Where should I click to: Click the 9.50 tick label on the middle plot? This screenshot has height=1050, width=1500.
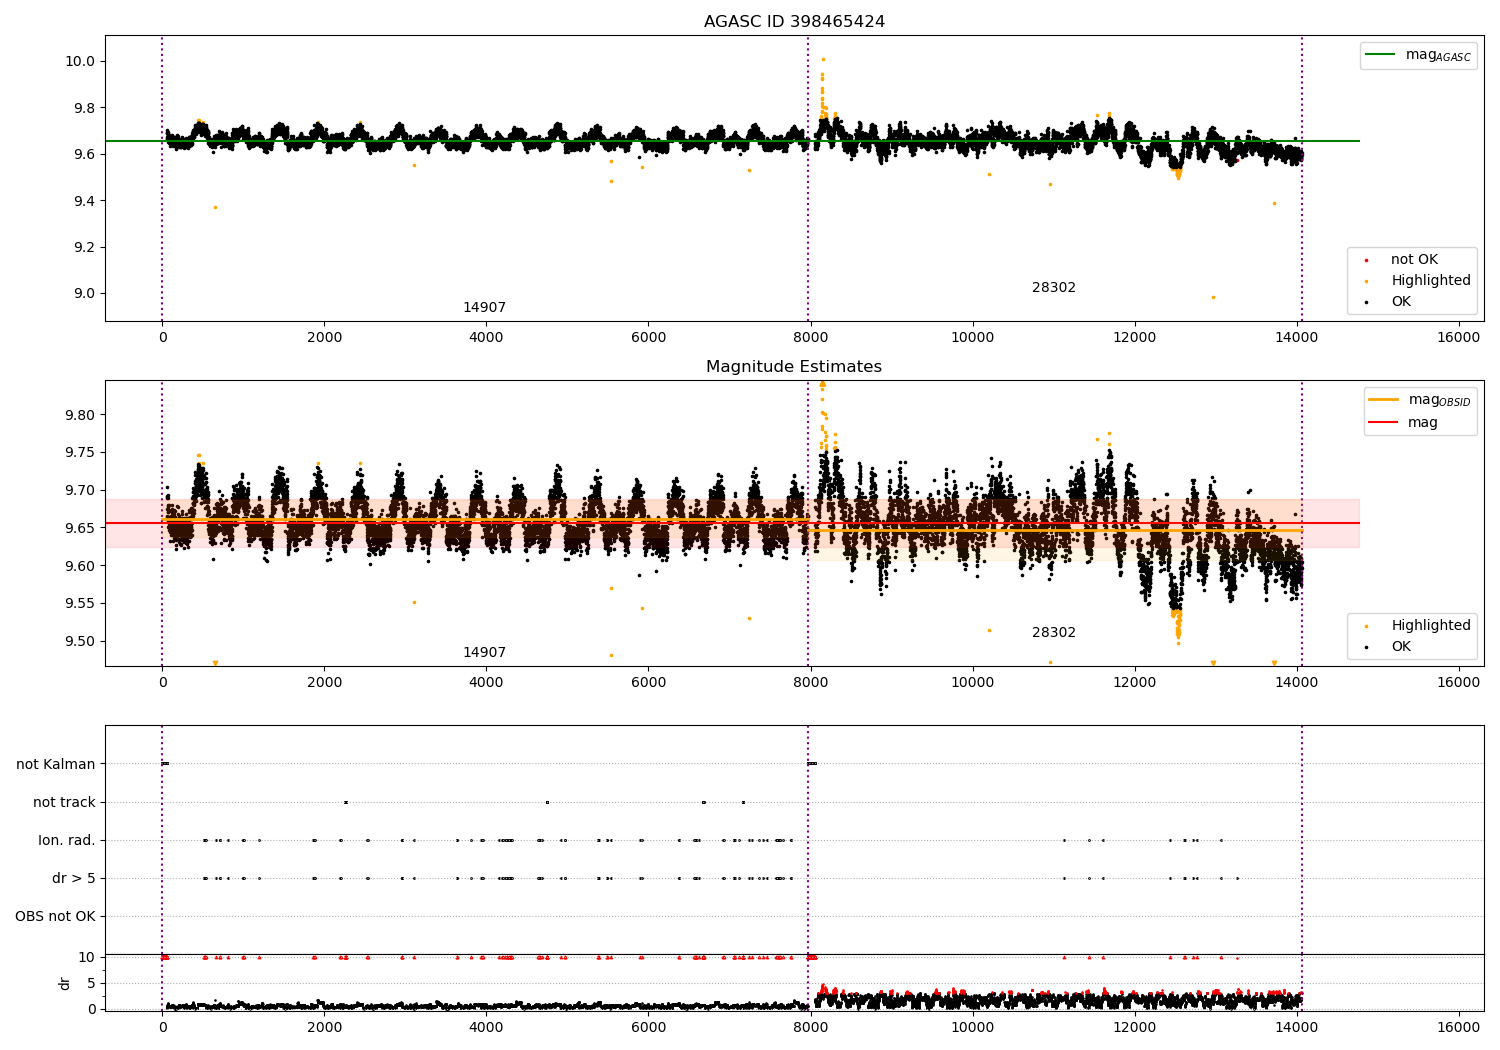pyautogui.click(x=80, y=641)
